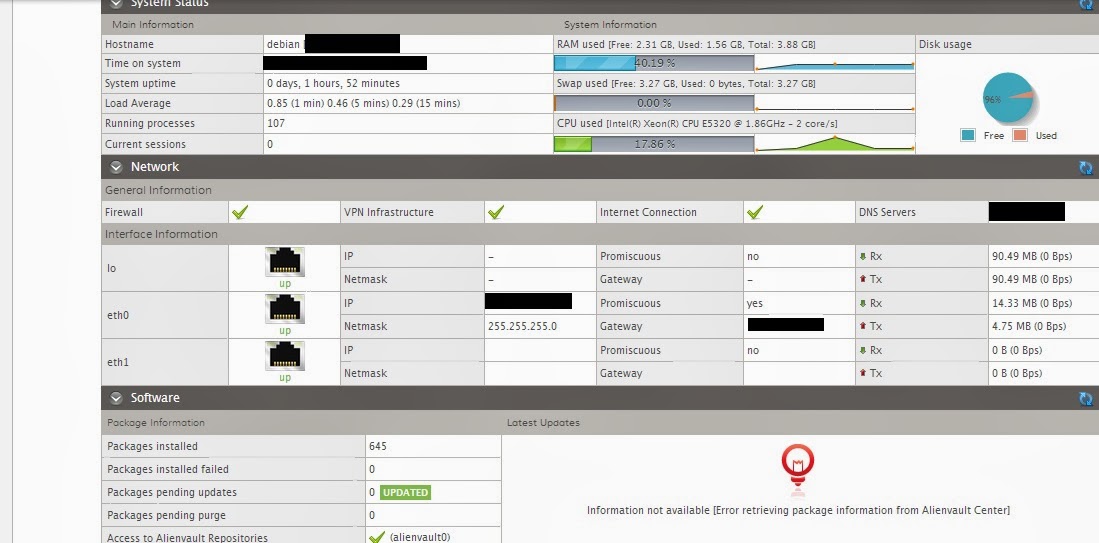Image resolution: width=1099 pixels, height=543 pixels.
Task: Click the CPU usage history graph
Action: pyautogui.click(x=835, y=144)
